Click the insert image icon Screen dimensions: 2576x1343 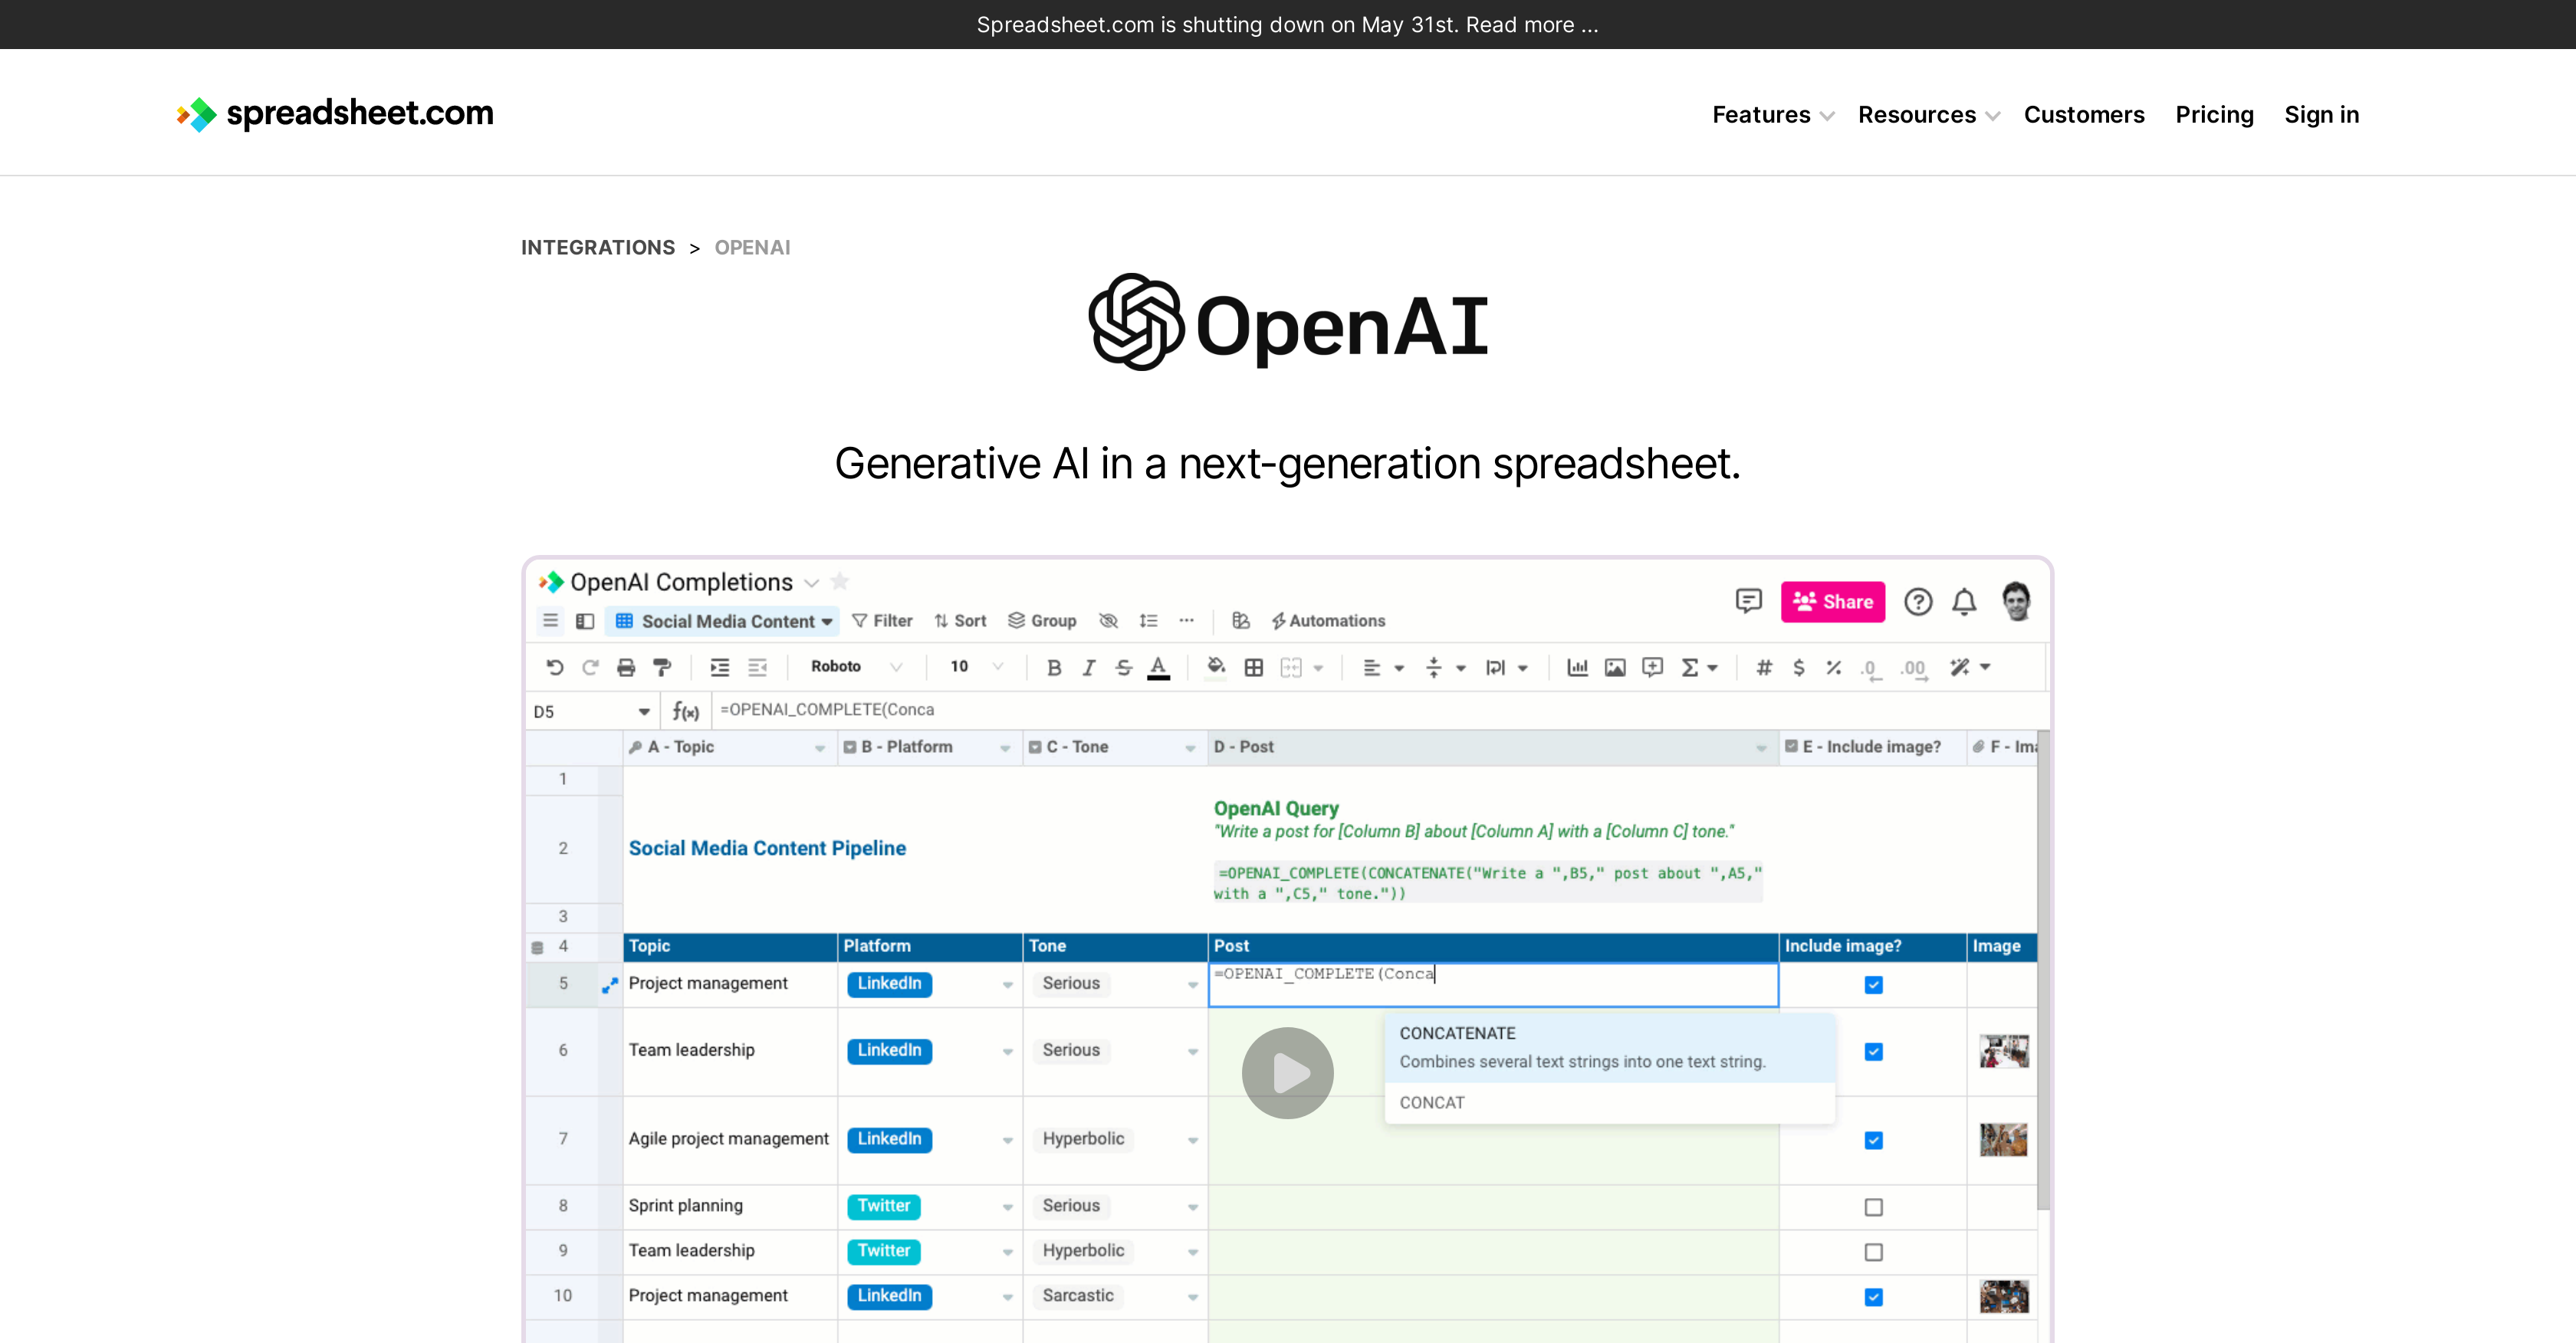point(1615,667)
